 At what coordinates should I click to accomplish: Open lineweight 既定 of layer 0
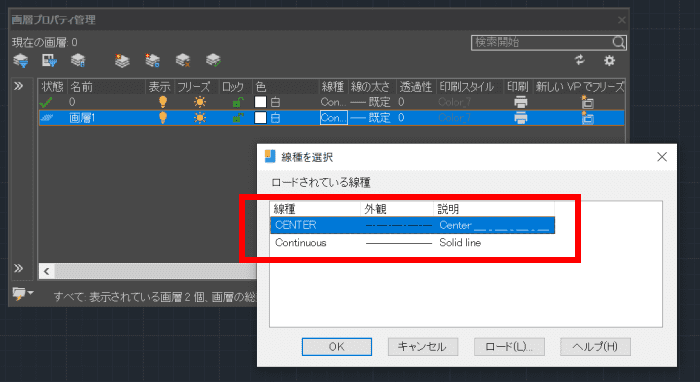[x=370, y=102]
